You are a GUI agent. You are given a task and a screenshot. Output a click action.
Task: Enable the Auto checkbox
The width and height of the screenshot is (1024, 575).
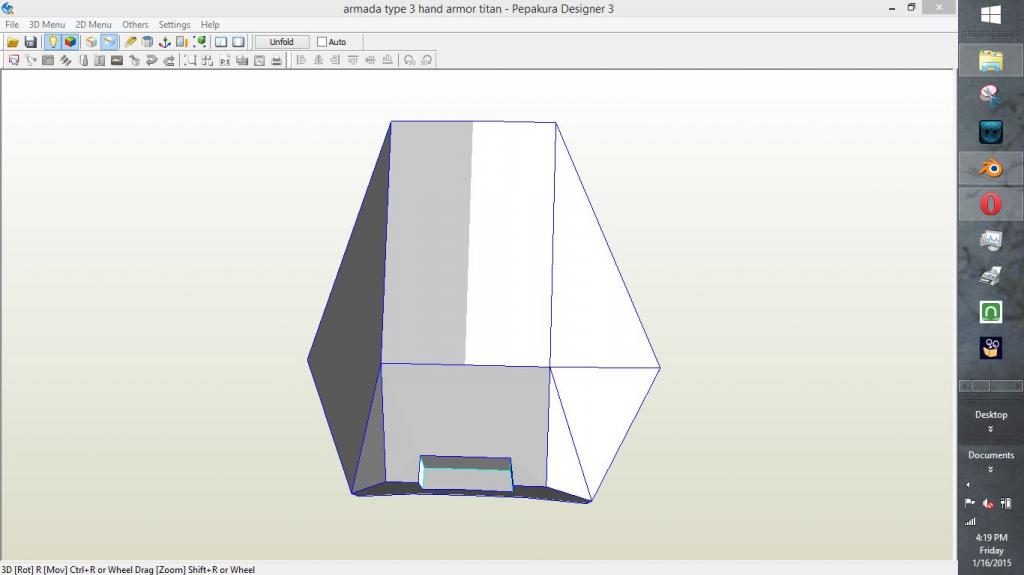[322, 42]
